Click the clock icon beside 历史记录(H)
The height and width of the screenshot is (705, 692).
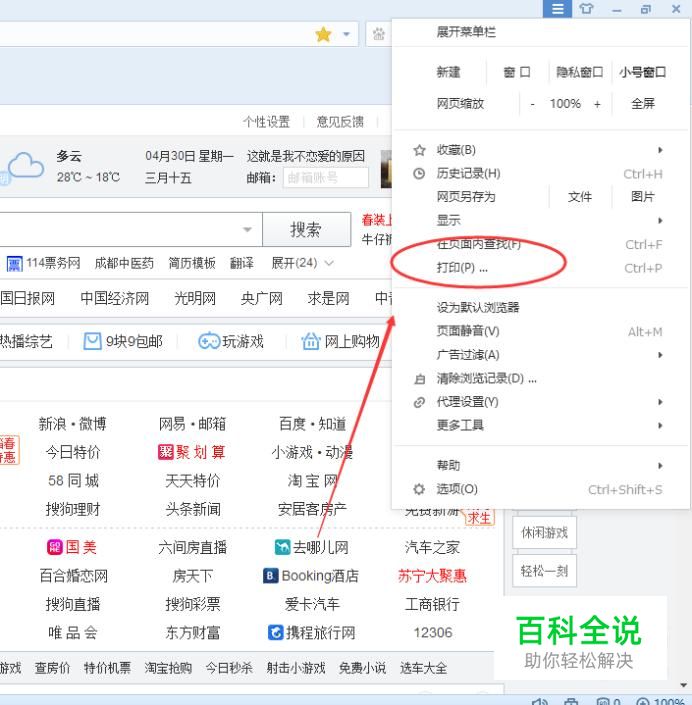point(419,174)
